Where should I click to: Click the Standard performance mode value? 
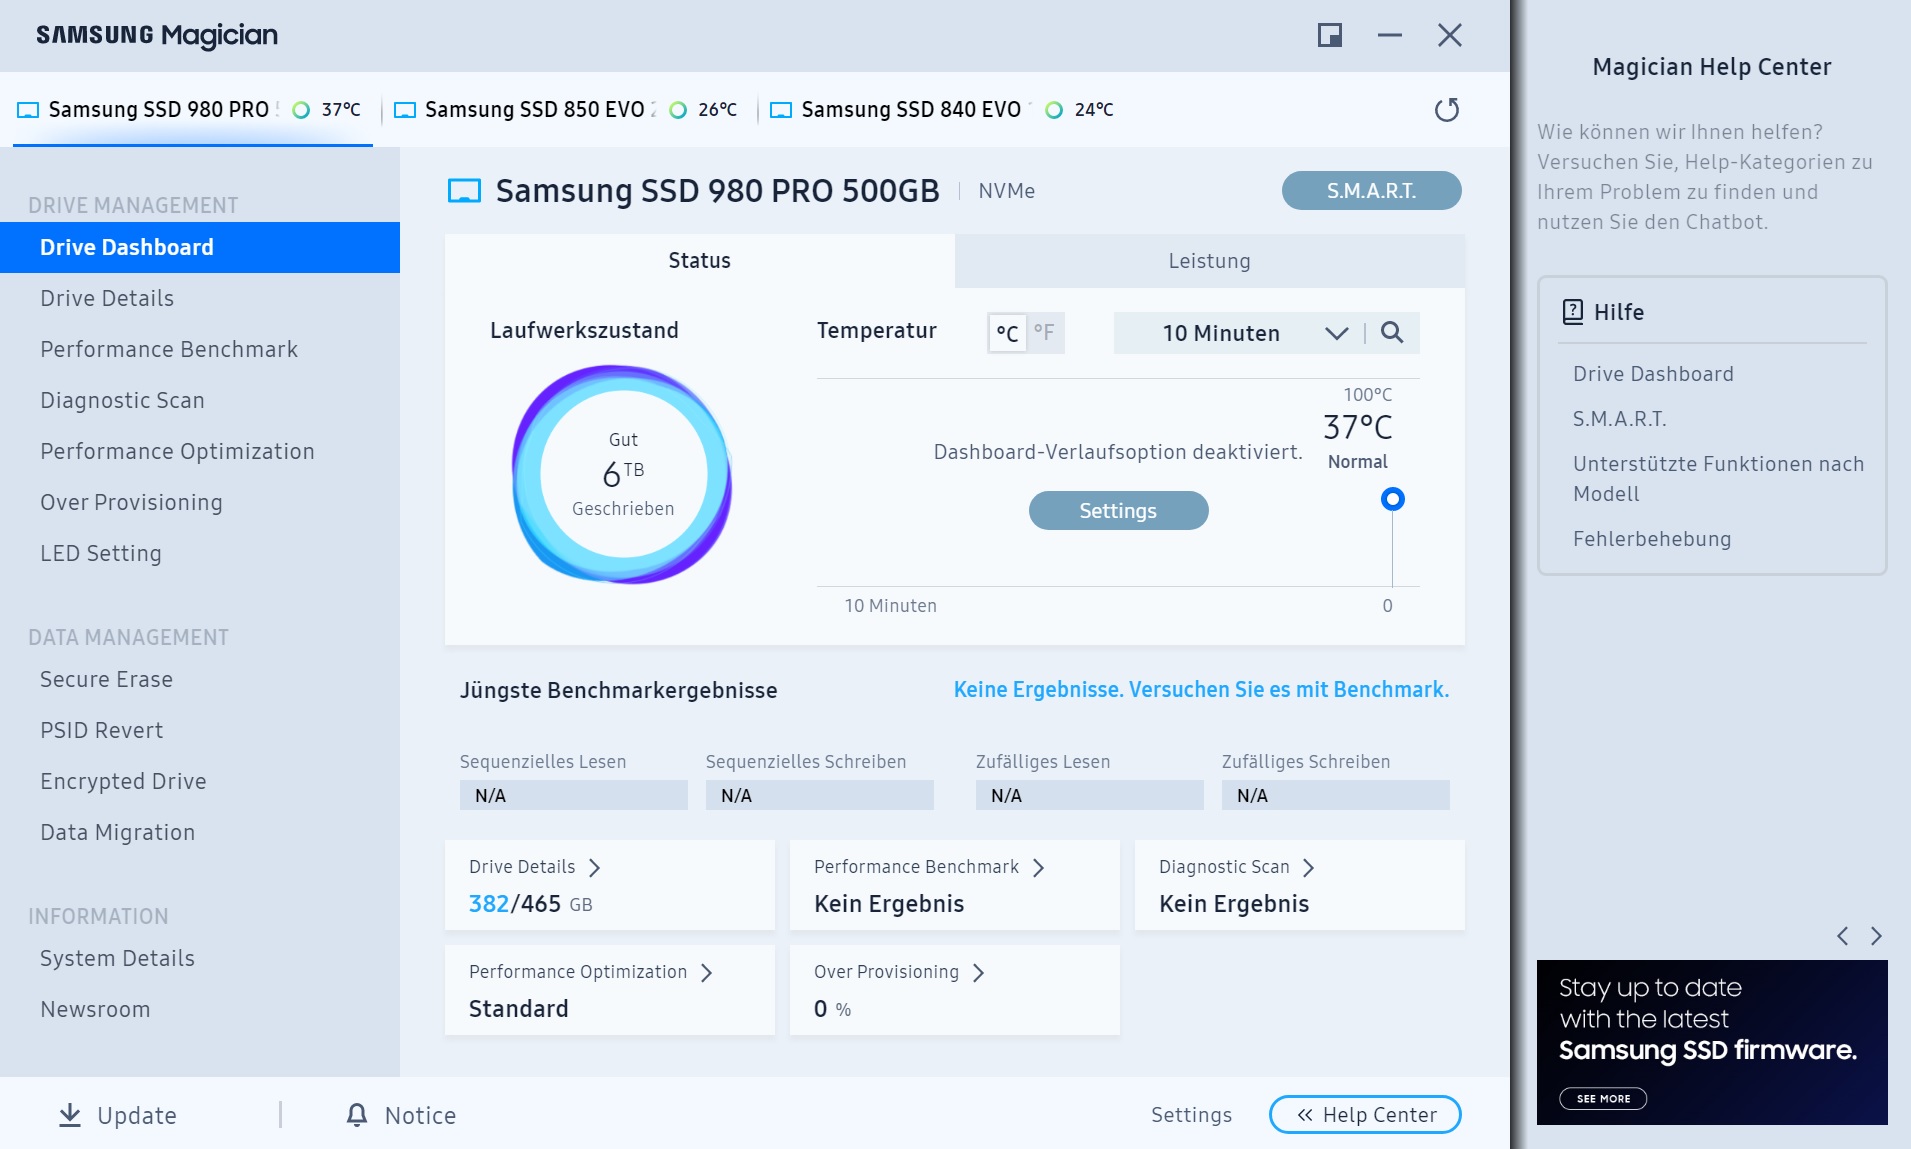coord(518,1009)
